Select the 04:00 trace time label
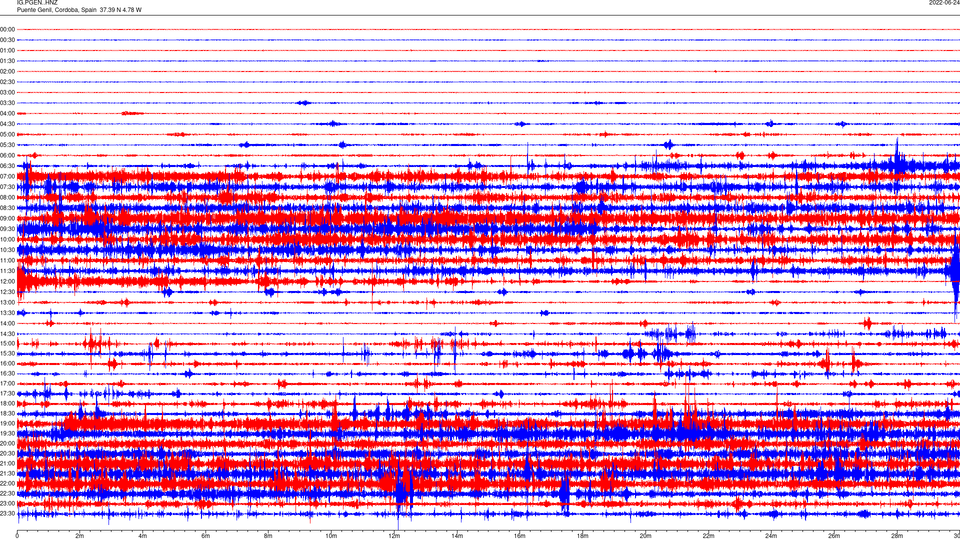Viewport: 960px width, 540px height. click(x=7, y=113)
